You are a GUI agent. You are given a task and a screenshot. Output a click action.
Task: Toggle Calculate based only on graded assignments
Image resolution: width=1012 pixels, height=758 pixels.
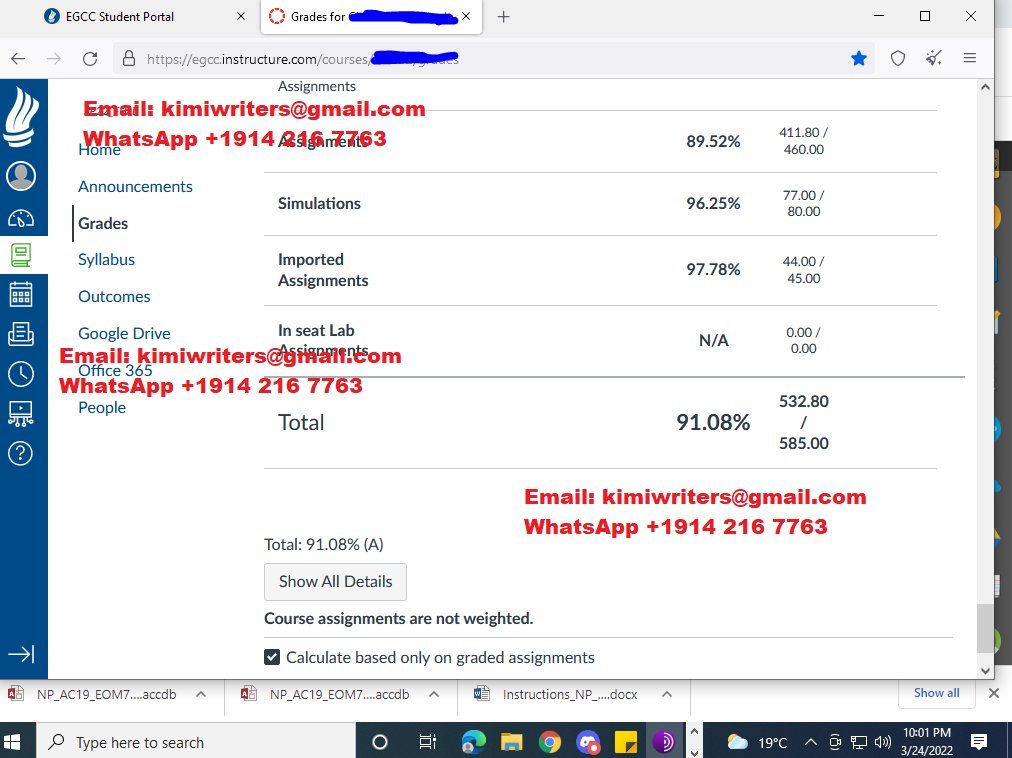tap(272, 657)
